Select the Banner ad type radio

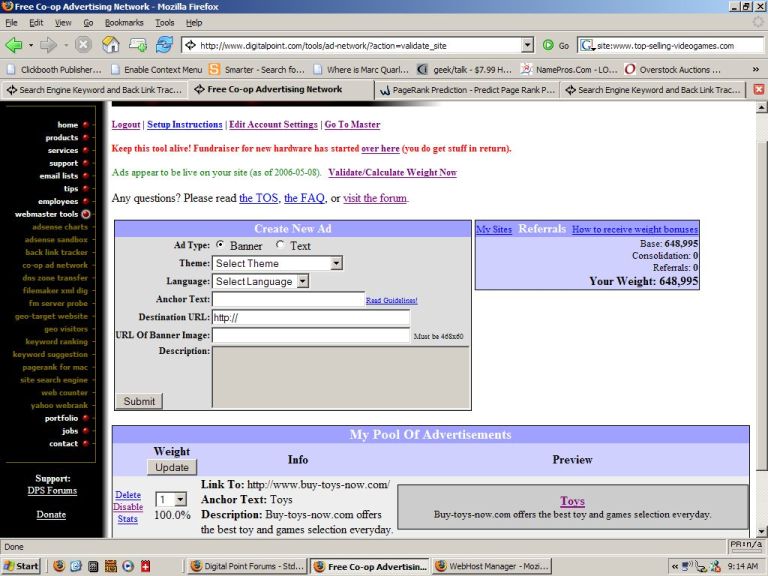point(220,244)
